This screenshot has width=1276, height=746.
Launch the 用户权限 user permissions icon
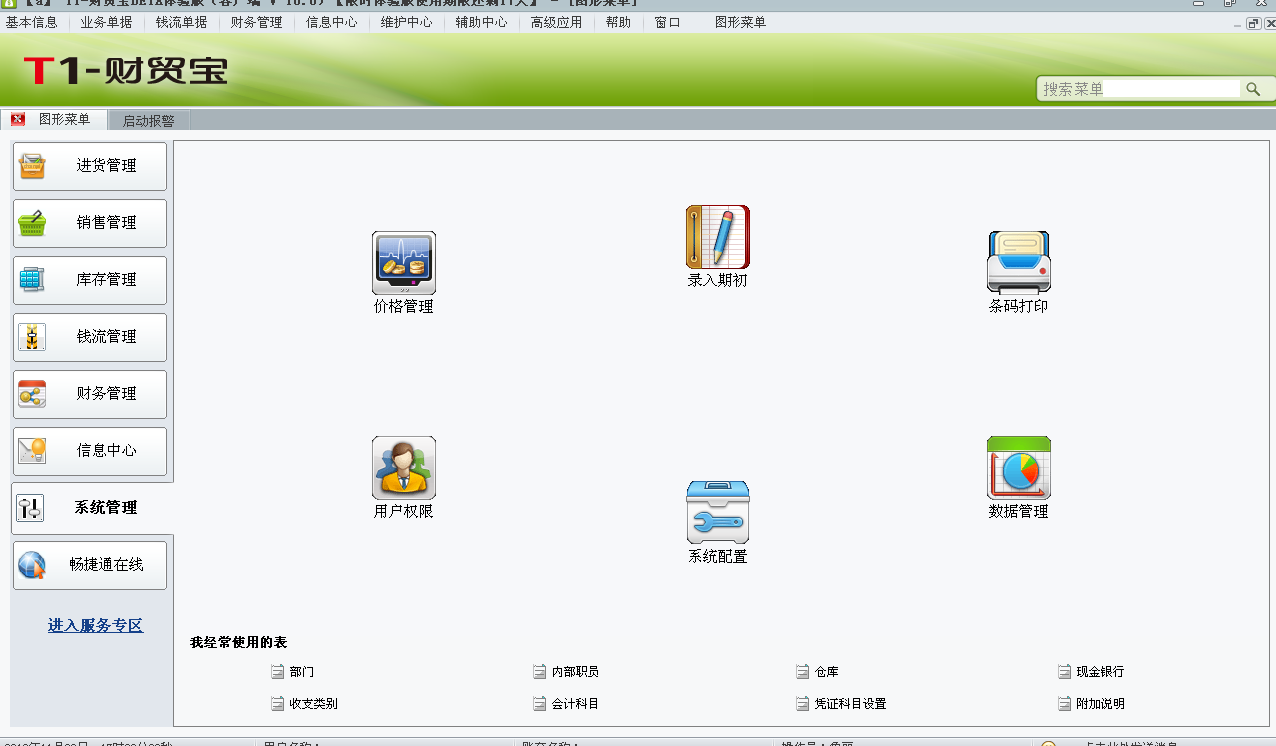click(x=403, y=468)
